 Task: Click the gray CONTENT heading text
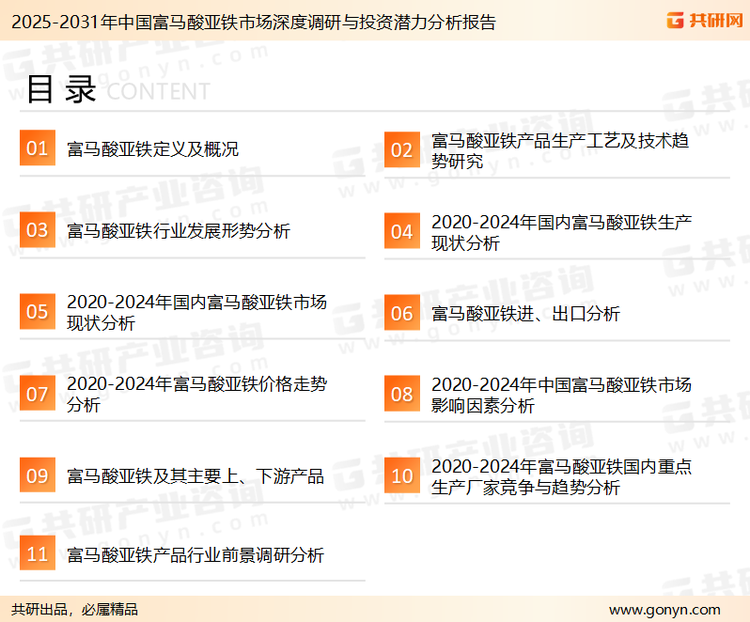click(x=158, y=91)
